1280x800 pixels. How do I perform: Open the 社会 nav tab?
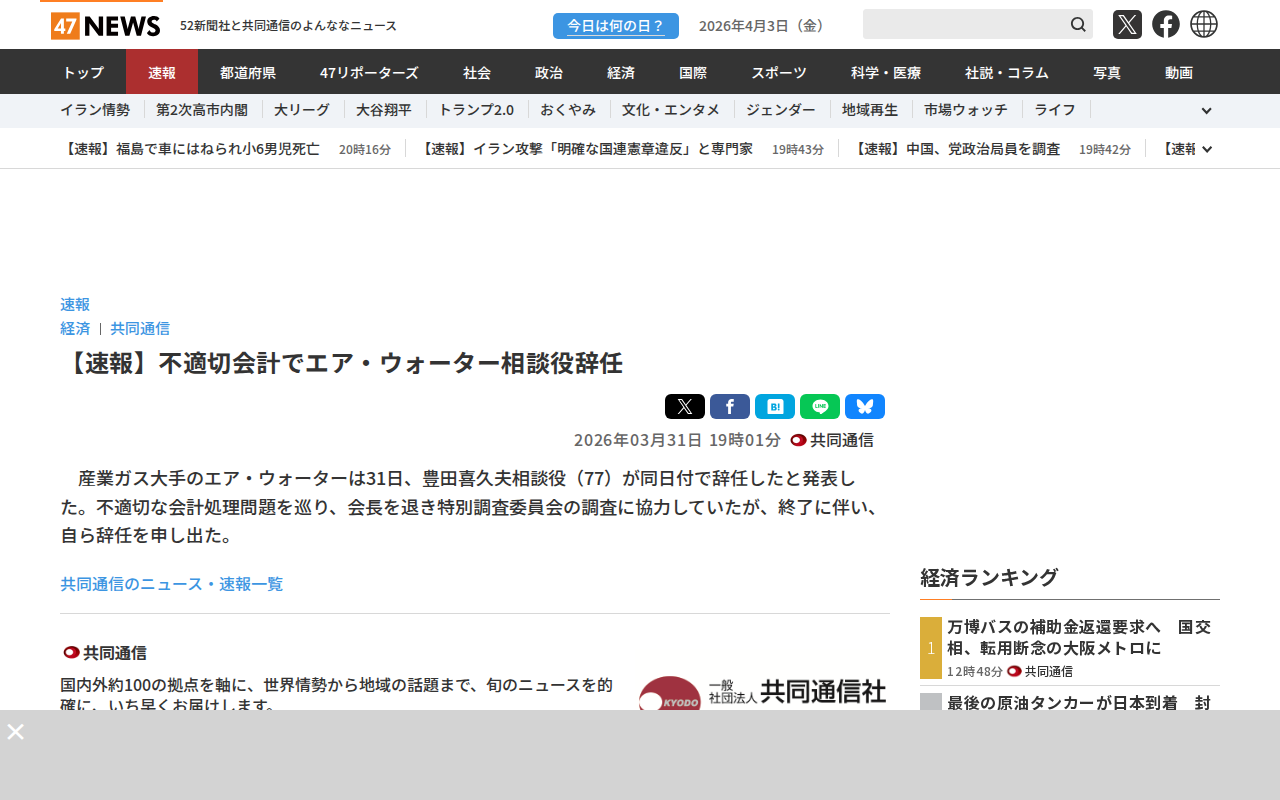click(x=477, y=72)
